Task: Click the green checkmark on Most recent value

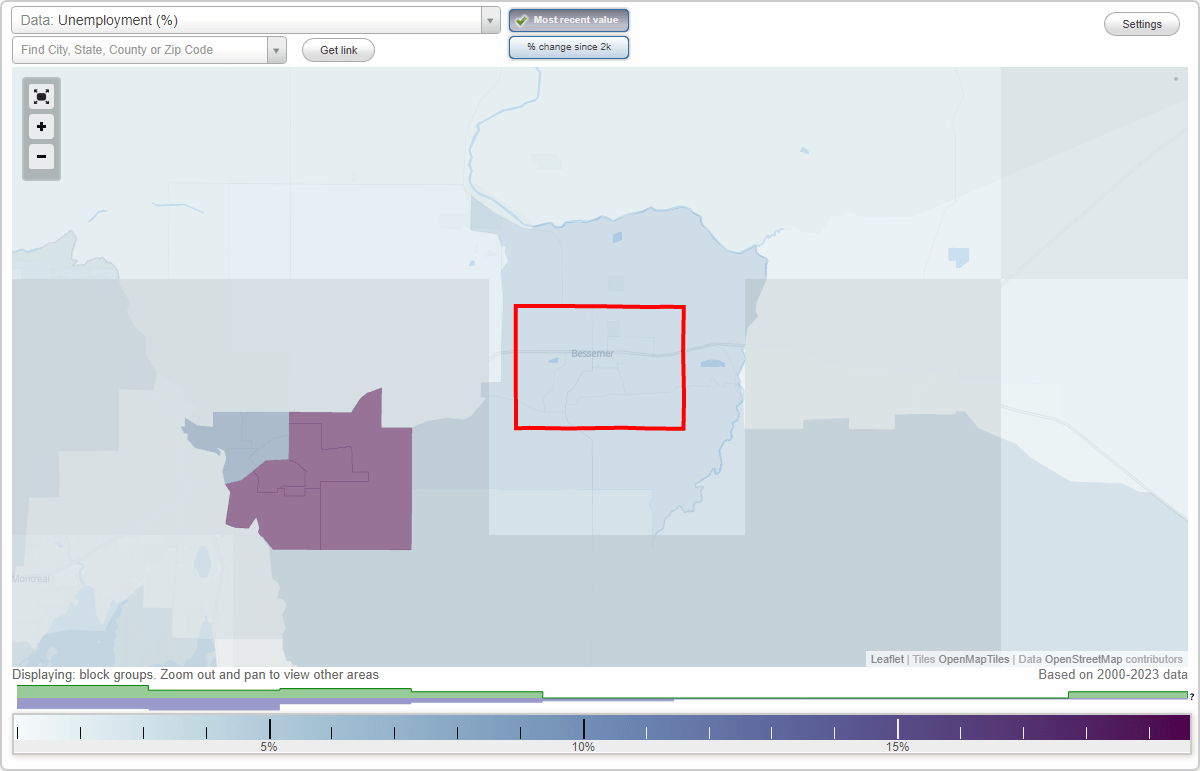Action: [x=520, y=20]
